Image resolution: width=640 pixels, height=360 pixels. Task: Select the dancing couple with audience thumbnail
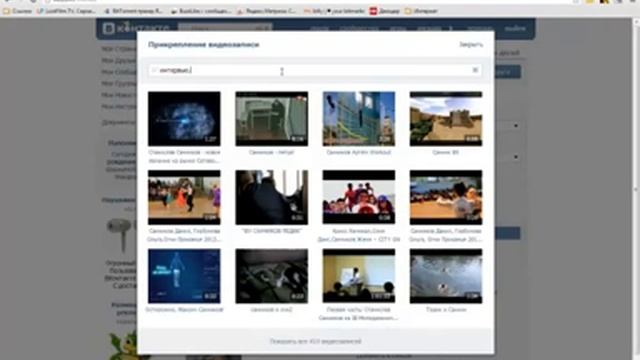tap(446, 198)
